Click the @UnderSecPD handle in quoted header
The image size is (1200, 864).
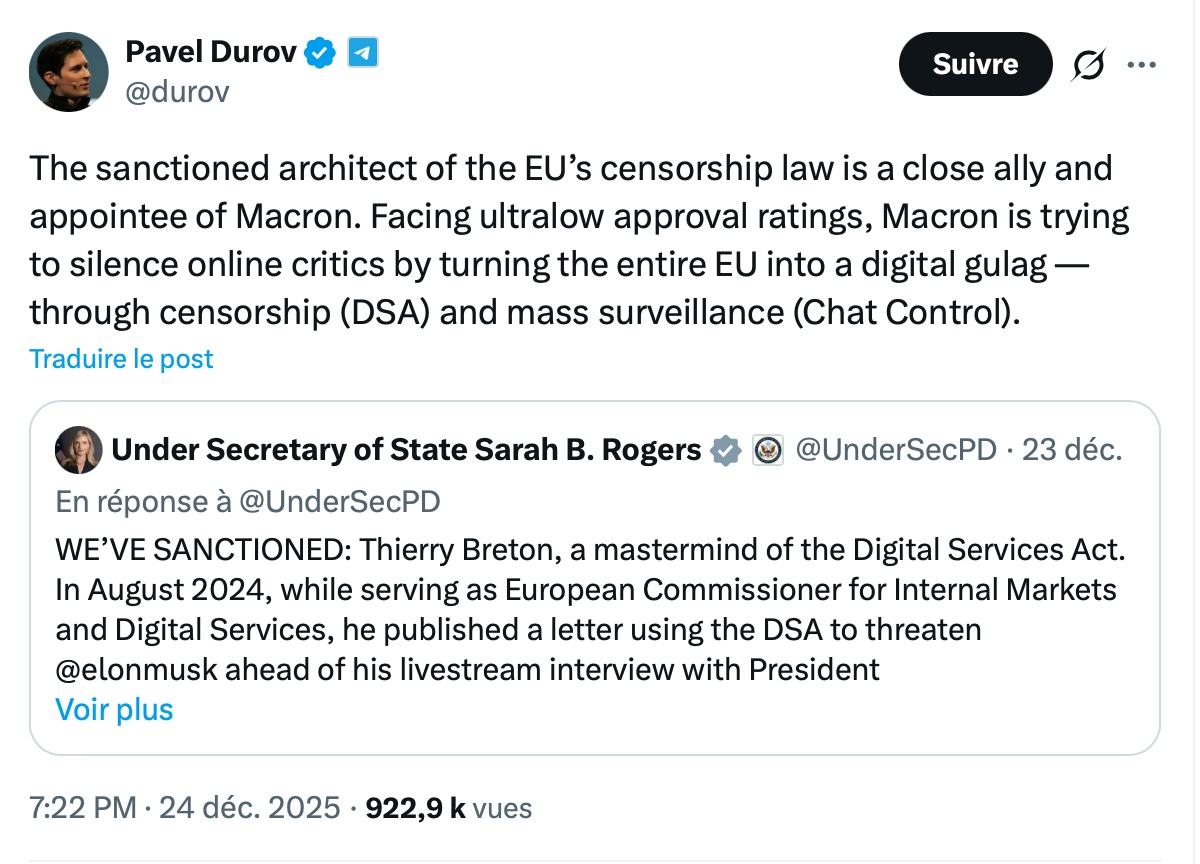(x=896, y=451)
